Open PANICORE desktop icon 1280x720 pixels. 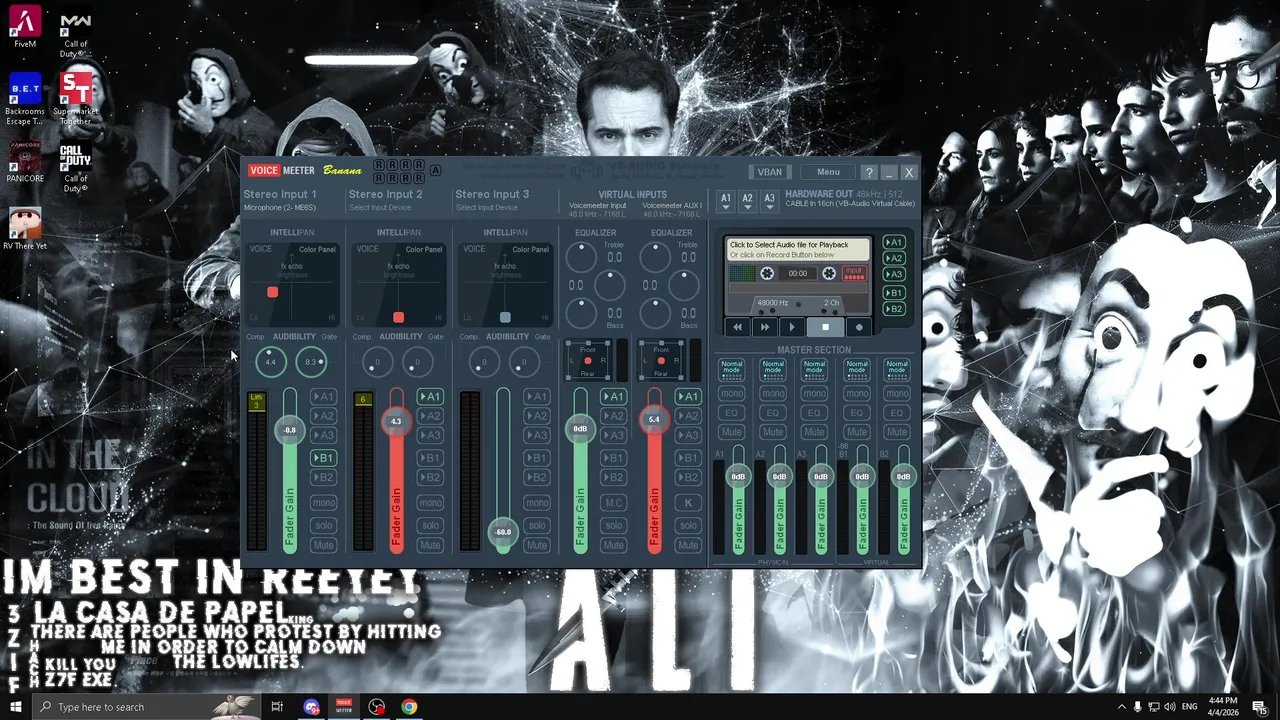[25, 162]
